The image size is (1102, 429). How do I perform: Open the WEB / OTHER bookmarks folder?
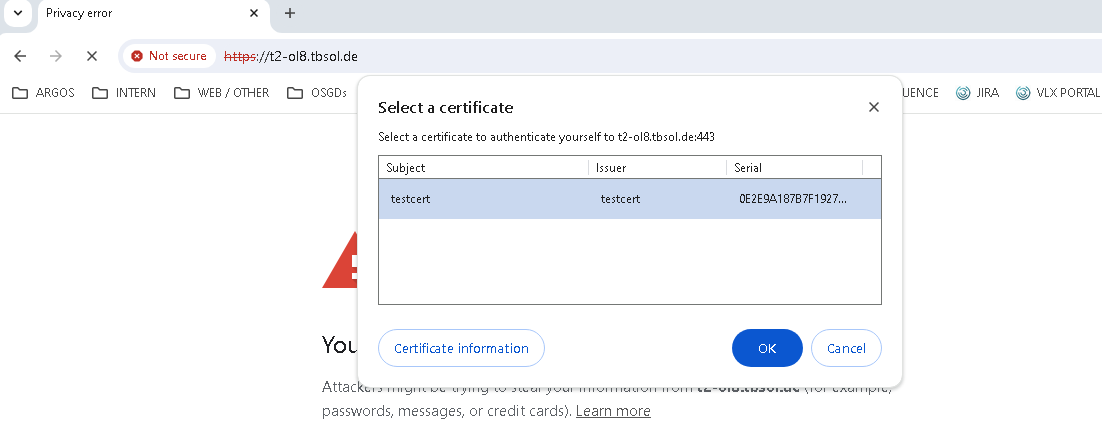point(222,93)
